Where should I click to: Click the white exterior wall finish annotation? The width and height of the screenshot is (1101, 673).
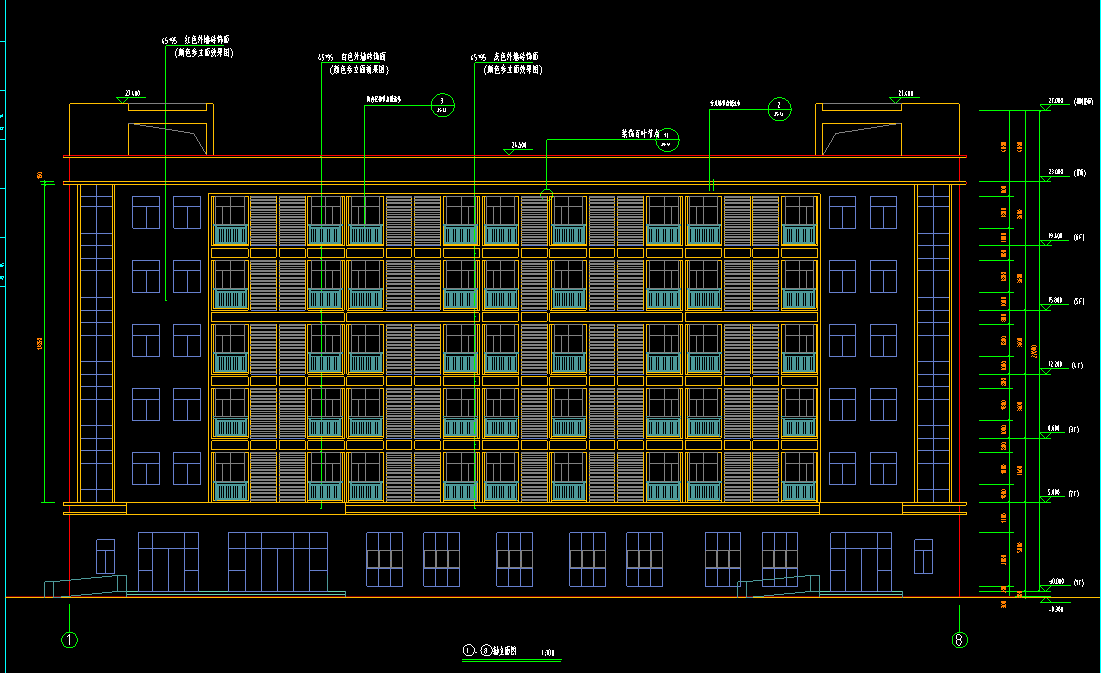click(353, 64)
